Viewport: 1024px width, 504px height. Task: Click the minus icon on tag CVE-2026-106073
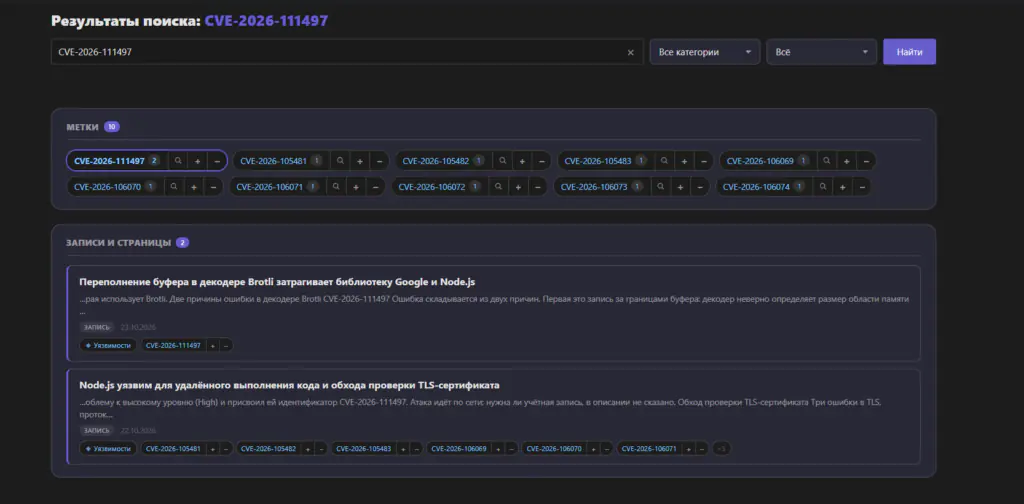[699, 187]
